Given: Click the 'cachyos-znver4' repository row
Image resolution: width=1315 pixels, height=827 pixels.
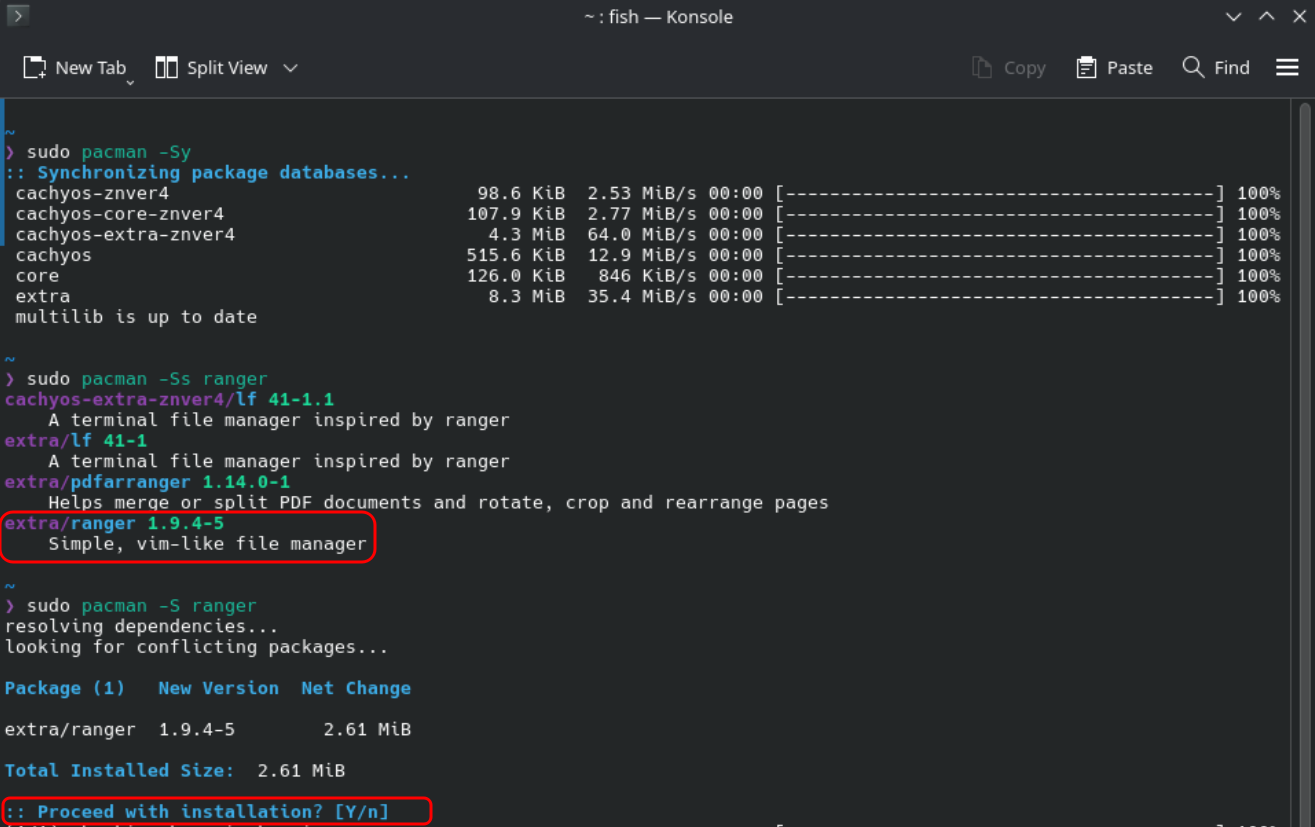Looking at the screenshot, I should click(x=647, y=193).
